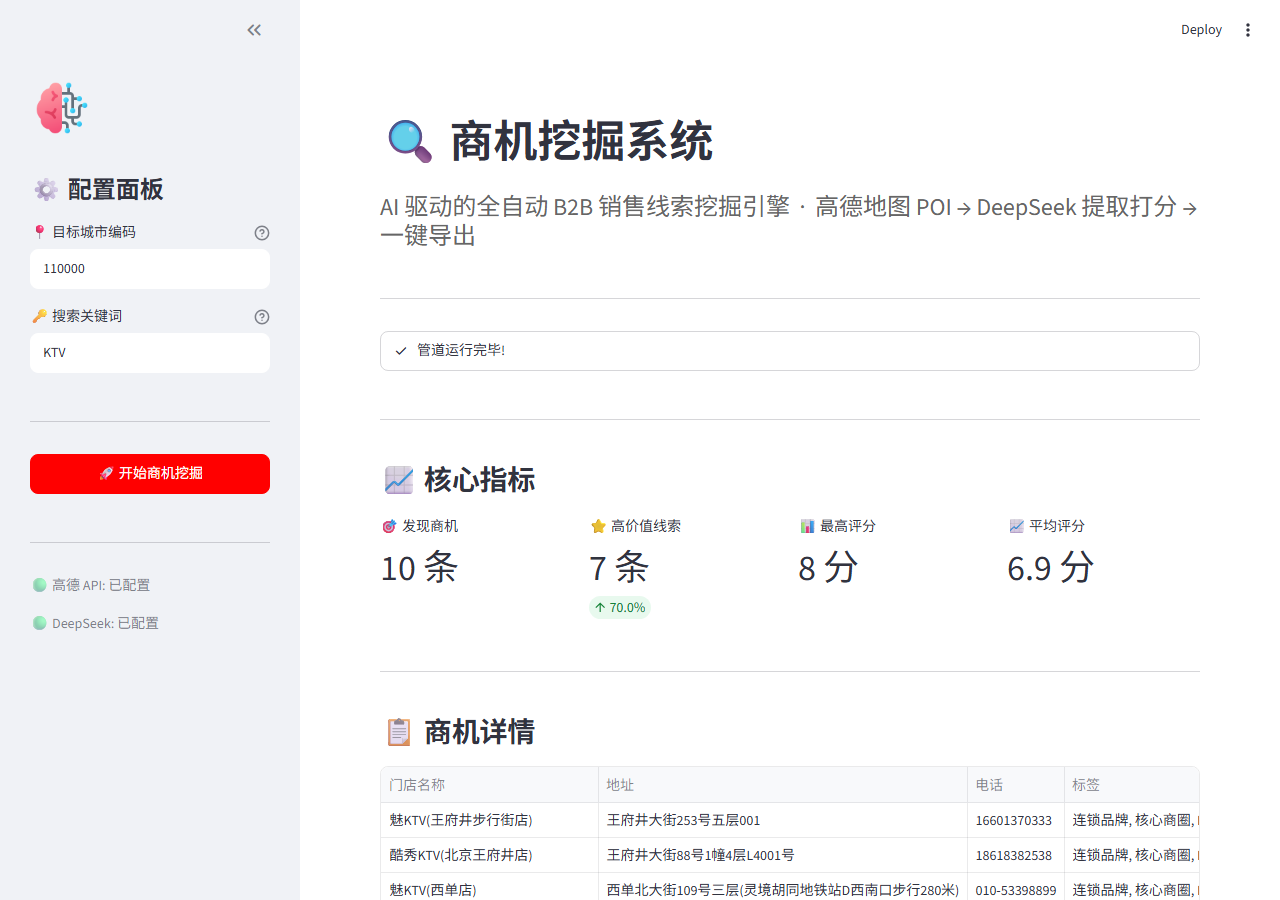Click phone number 18618382538
This screenshot has height=900, width=1280.
(x=1016, y=855)
